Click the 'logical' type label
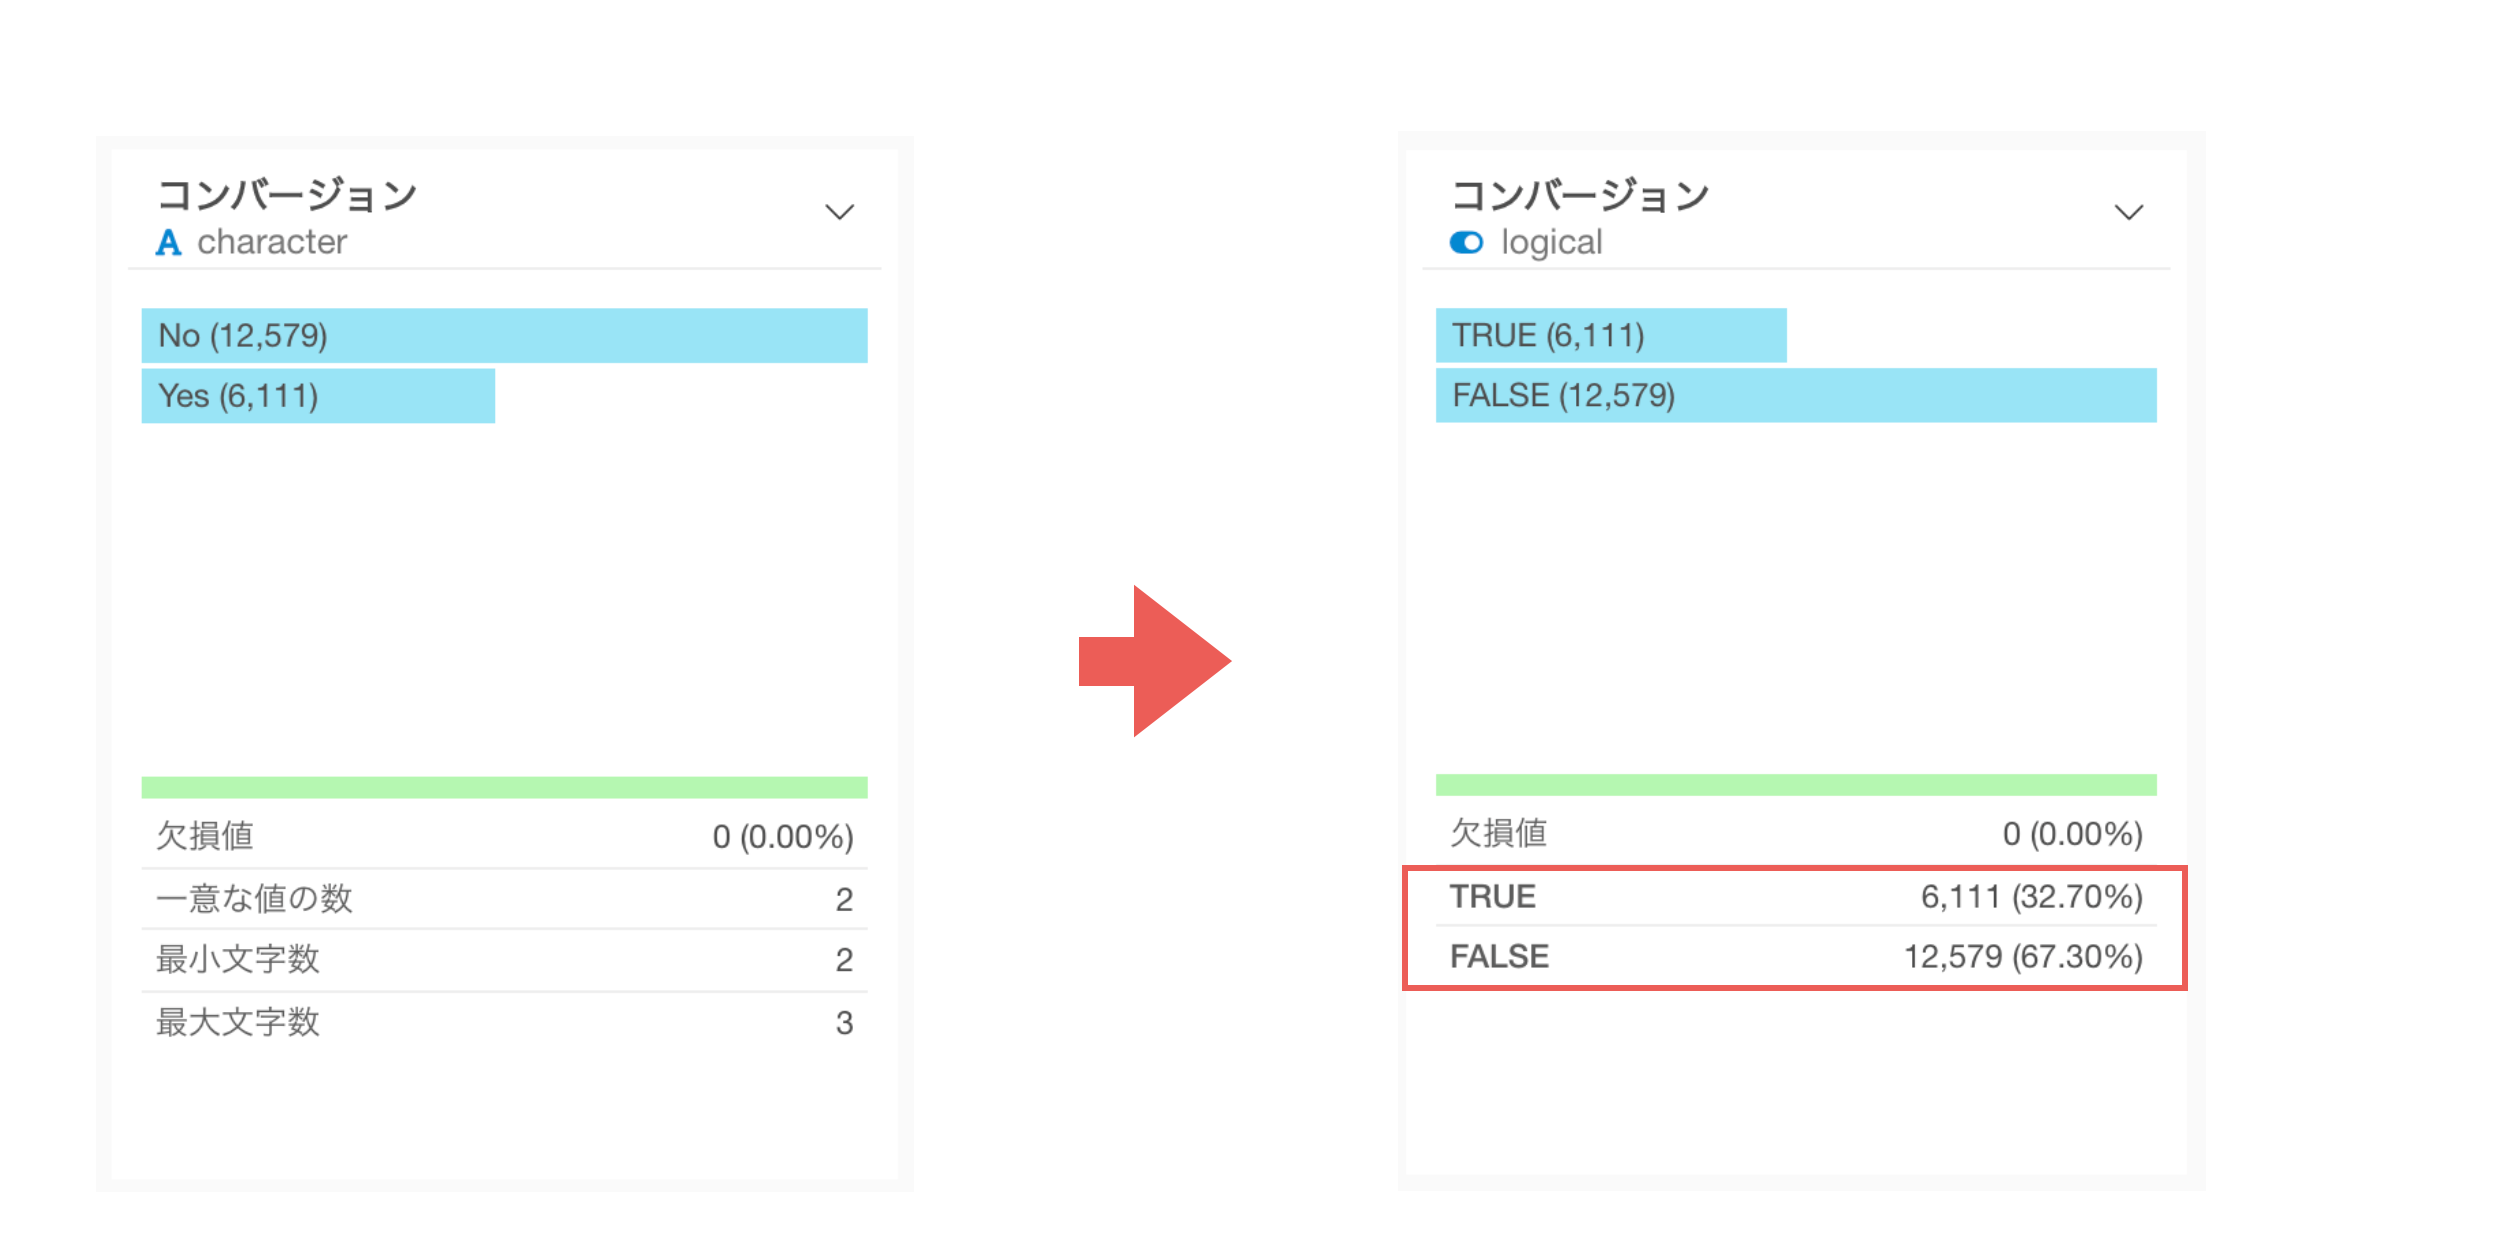Image resolution: width=2498 pixels, height=1246 pixels. pyautogui.click(x=1551, y=242)
